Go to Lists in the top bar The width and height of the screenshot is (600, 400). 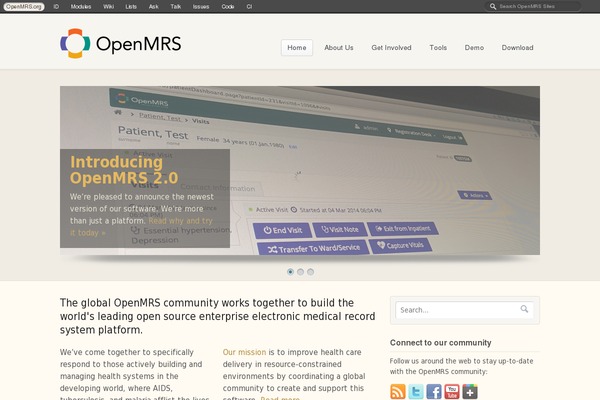[131, 7]
